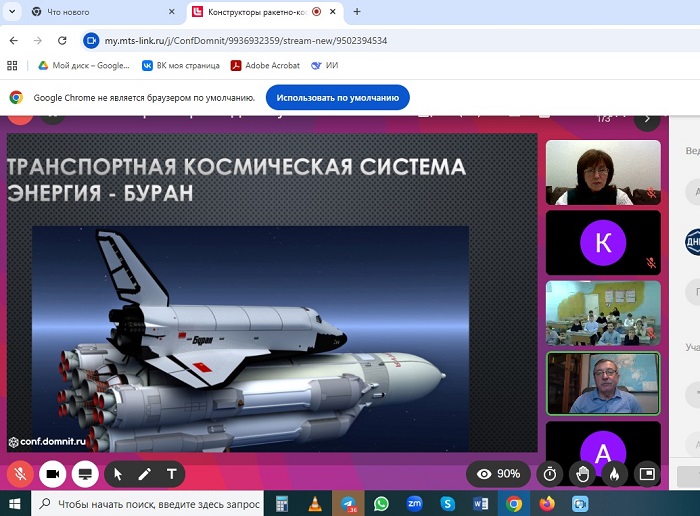Send a fire reaction
The height and width of the screenshot is (516, 700).
pos(613,473)
